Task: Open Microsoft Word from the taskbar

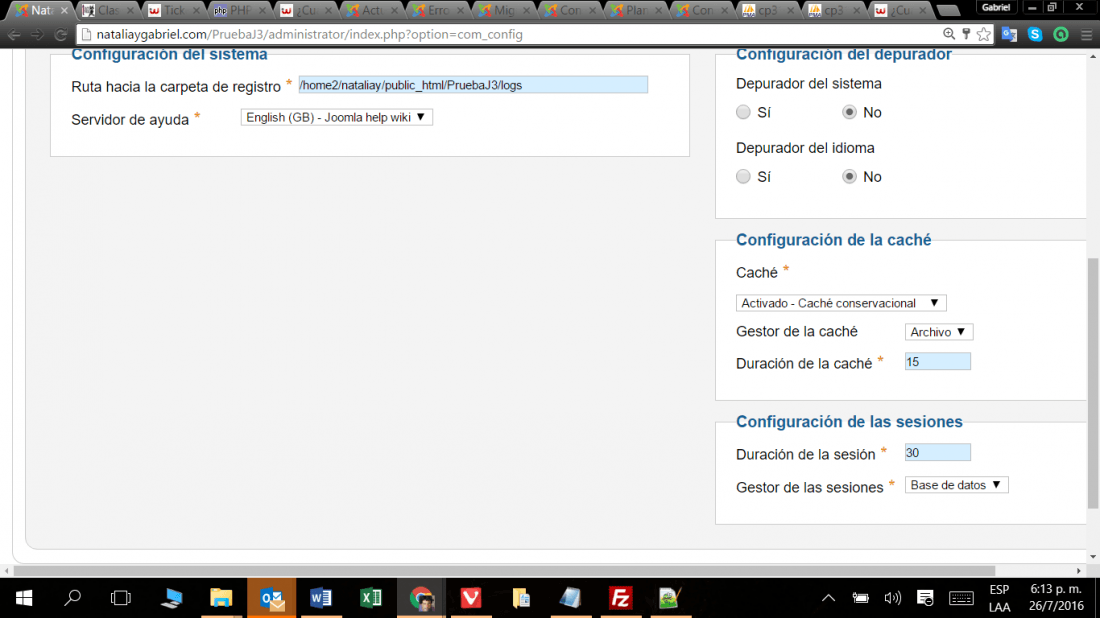Action: tap(321, 598)
